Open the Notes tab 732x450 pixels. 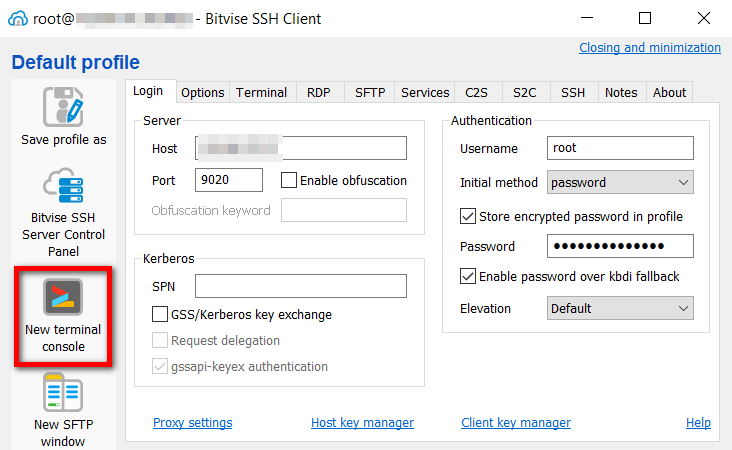[x=621, y=92]
